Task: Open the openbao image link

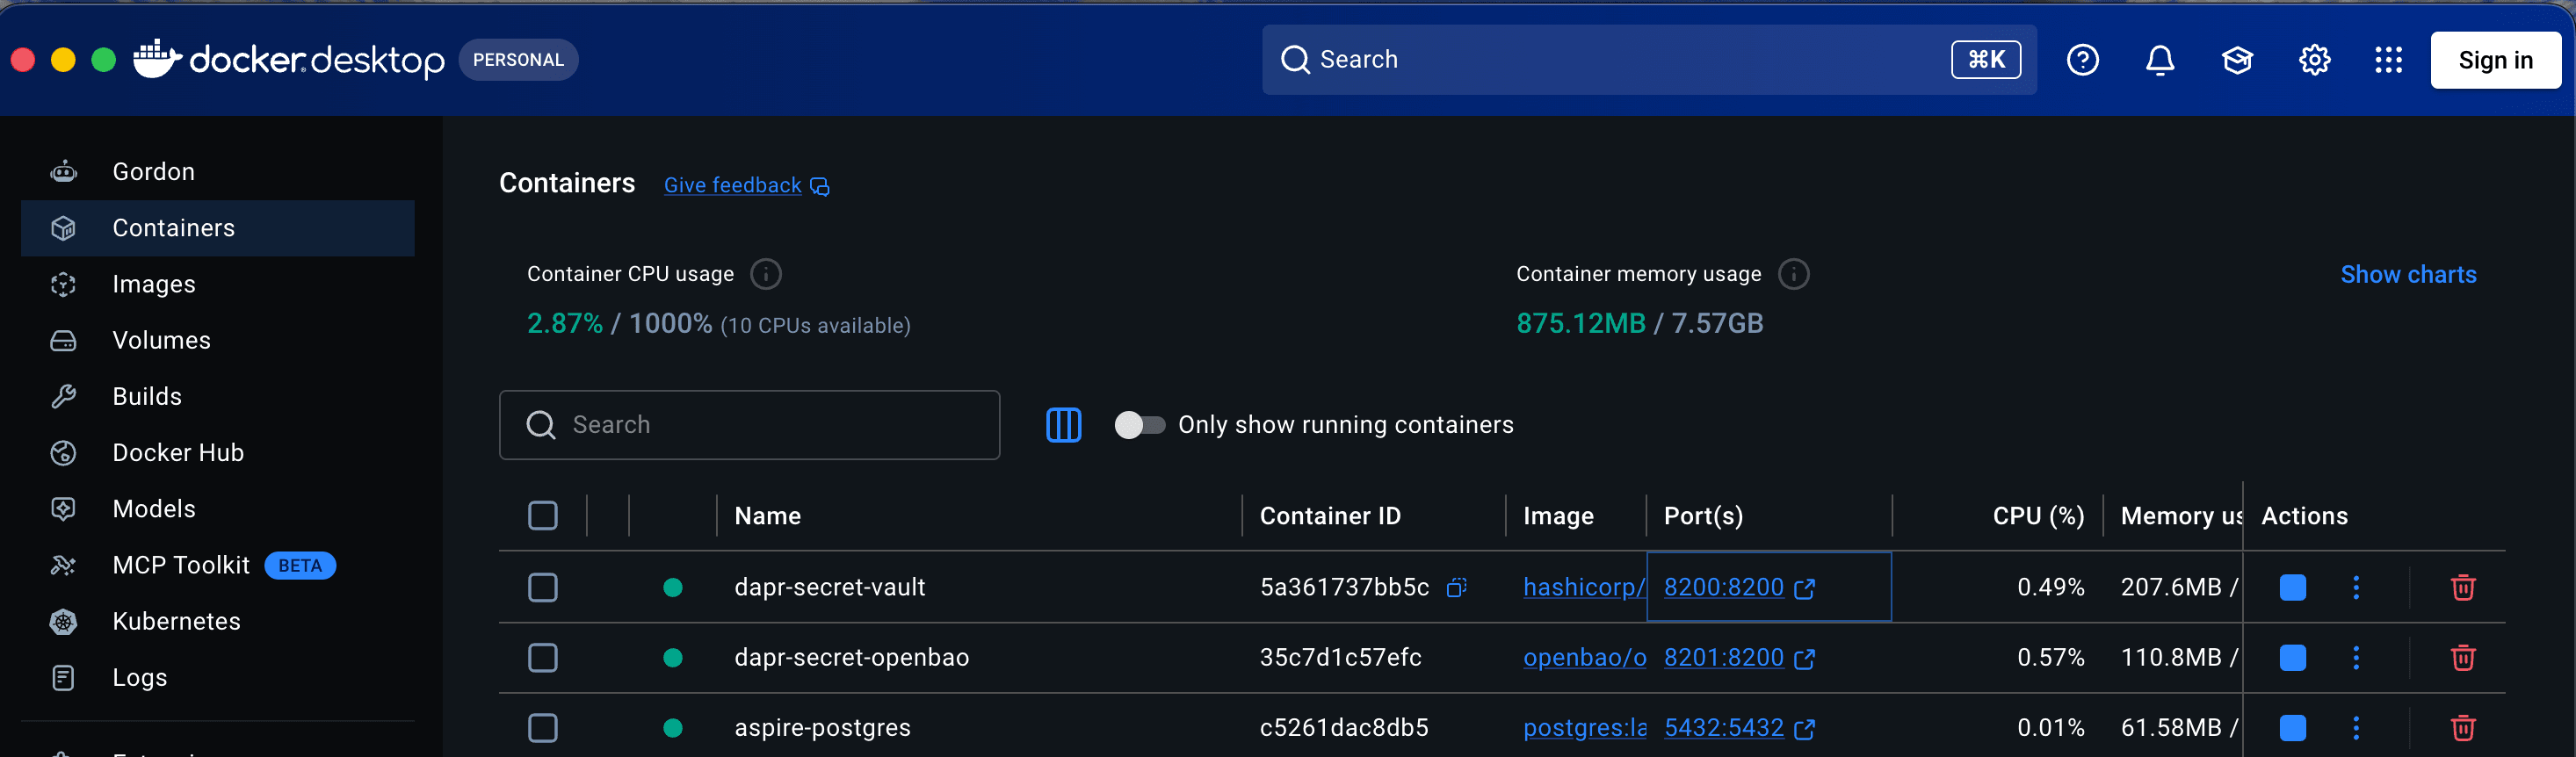Action: 1584,658
